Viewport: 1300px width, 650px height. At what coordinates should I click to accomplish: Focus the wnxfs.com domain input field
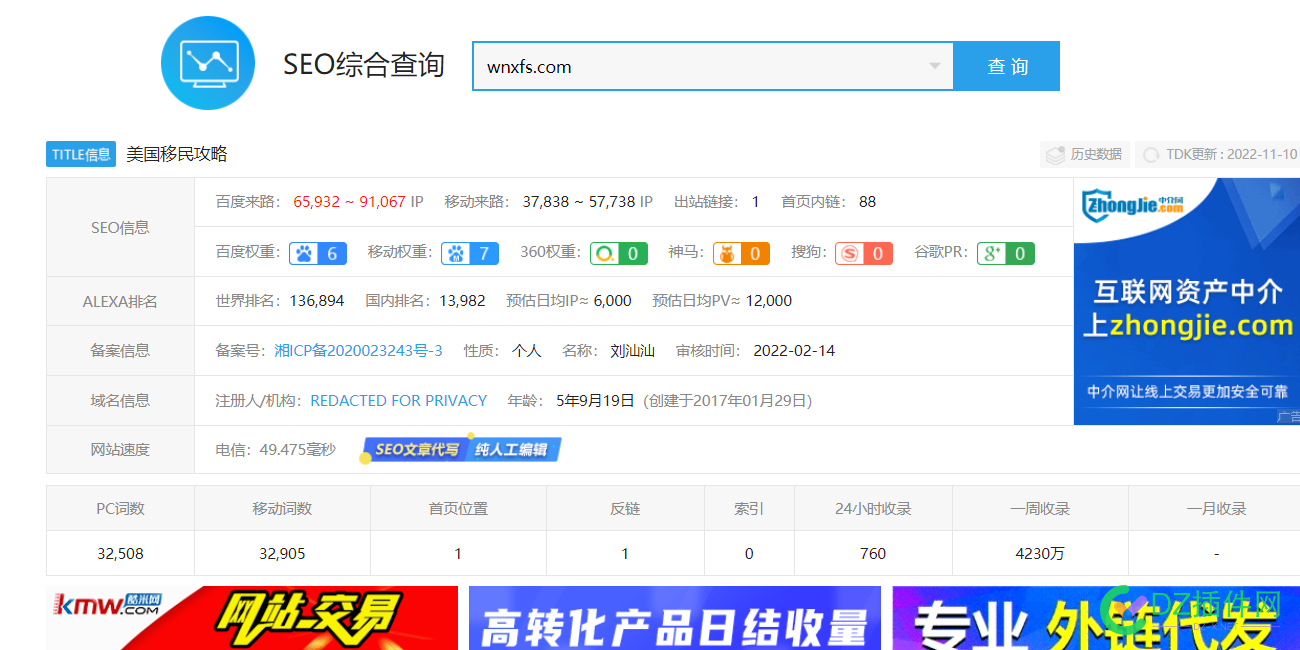tap(713, 67)
